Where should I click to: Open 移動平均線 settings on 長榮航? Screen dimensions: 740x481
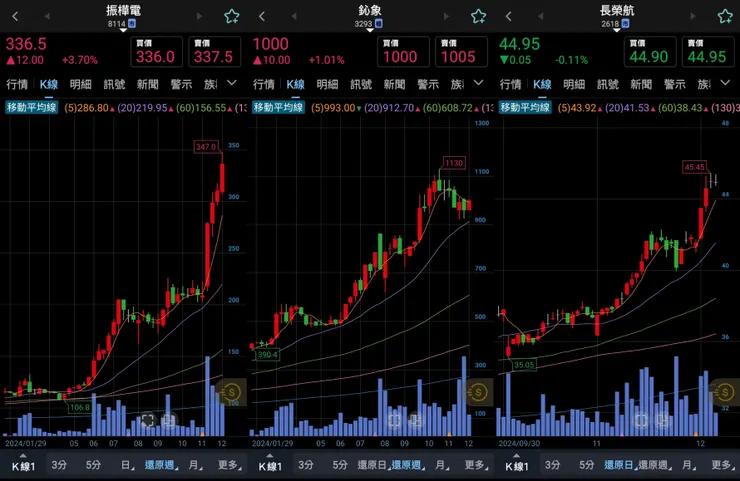(x=525, y=108)
